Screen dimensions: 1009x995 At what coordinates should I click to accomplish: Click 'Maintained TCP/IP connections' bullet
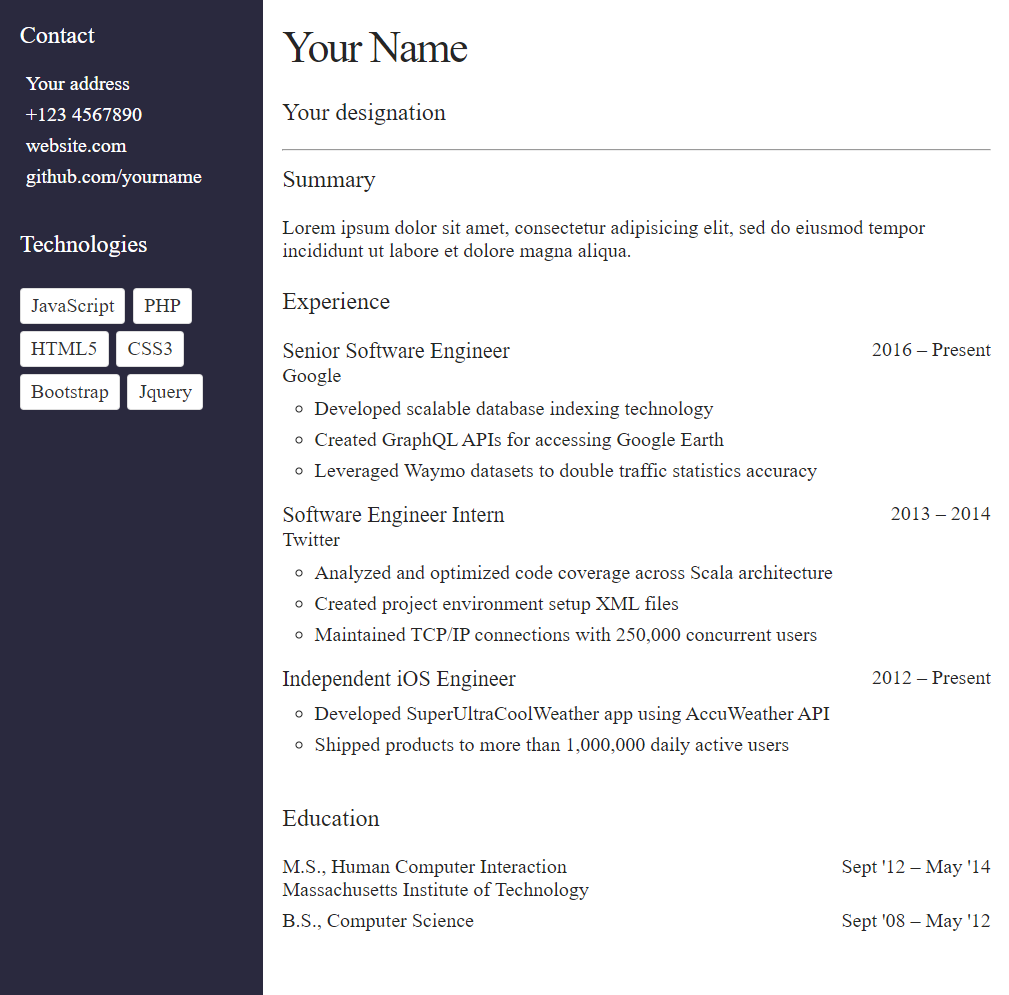pos(566,635)
